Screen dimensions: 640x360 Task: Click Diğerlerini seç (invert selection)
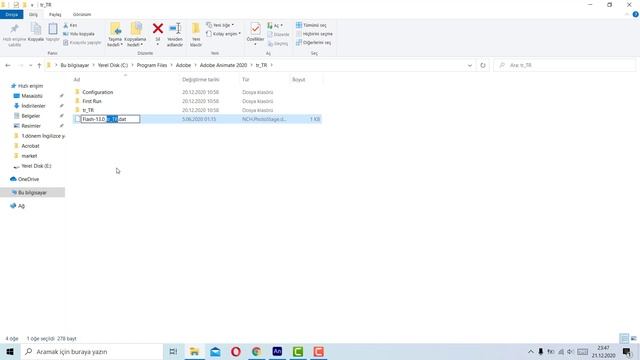(313, 42)
